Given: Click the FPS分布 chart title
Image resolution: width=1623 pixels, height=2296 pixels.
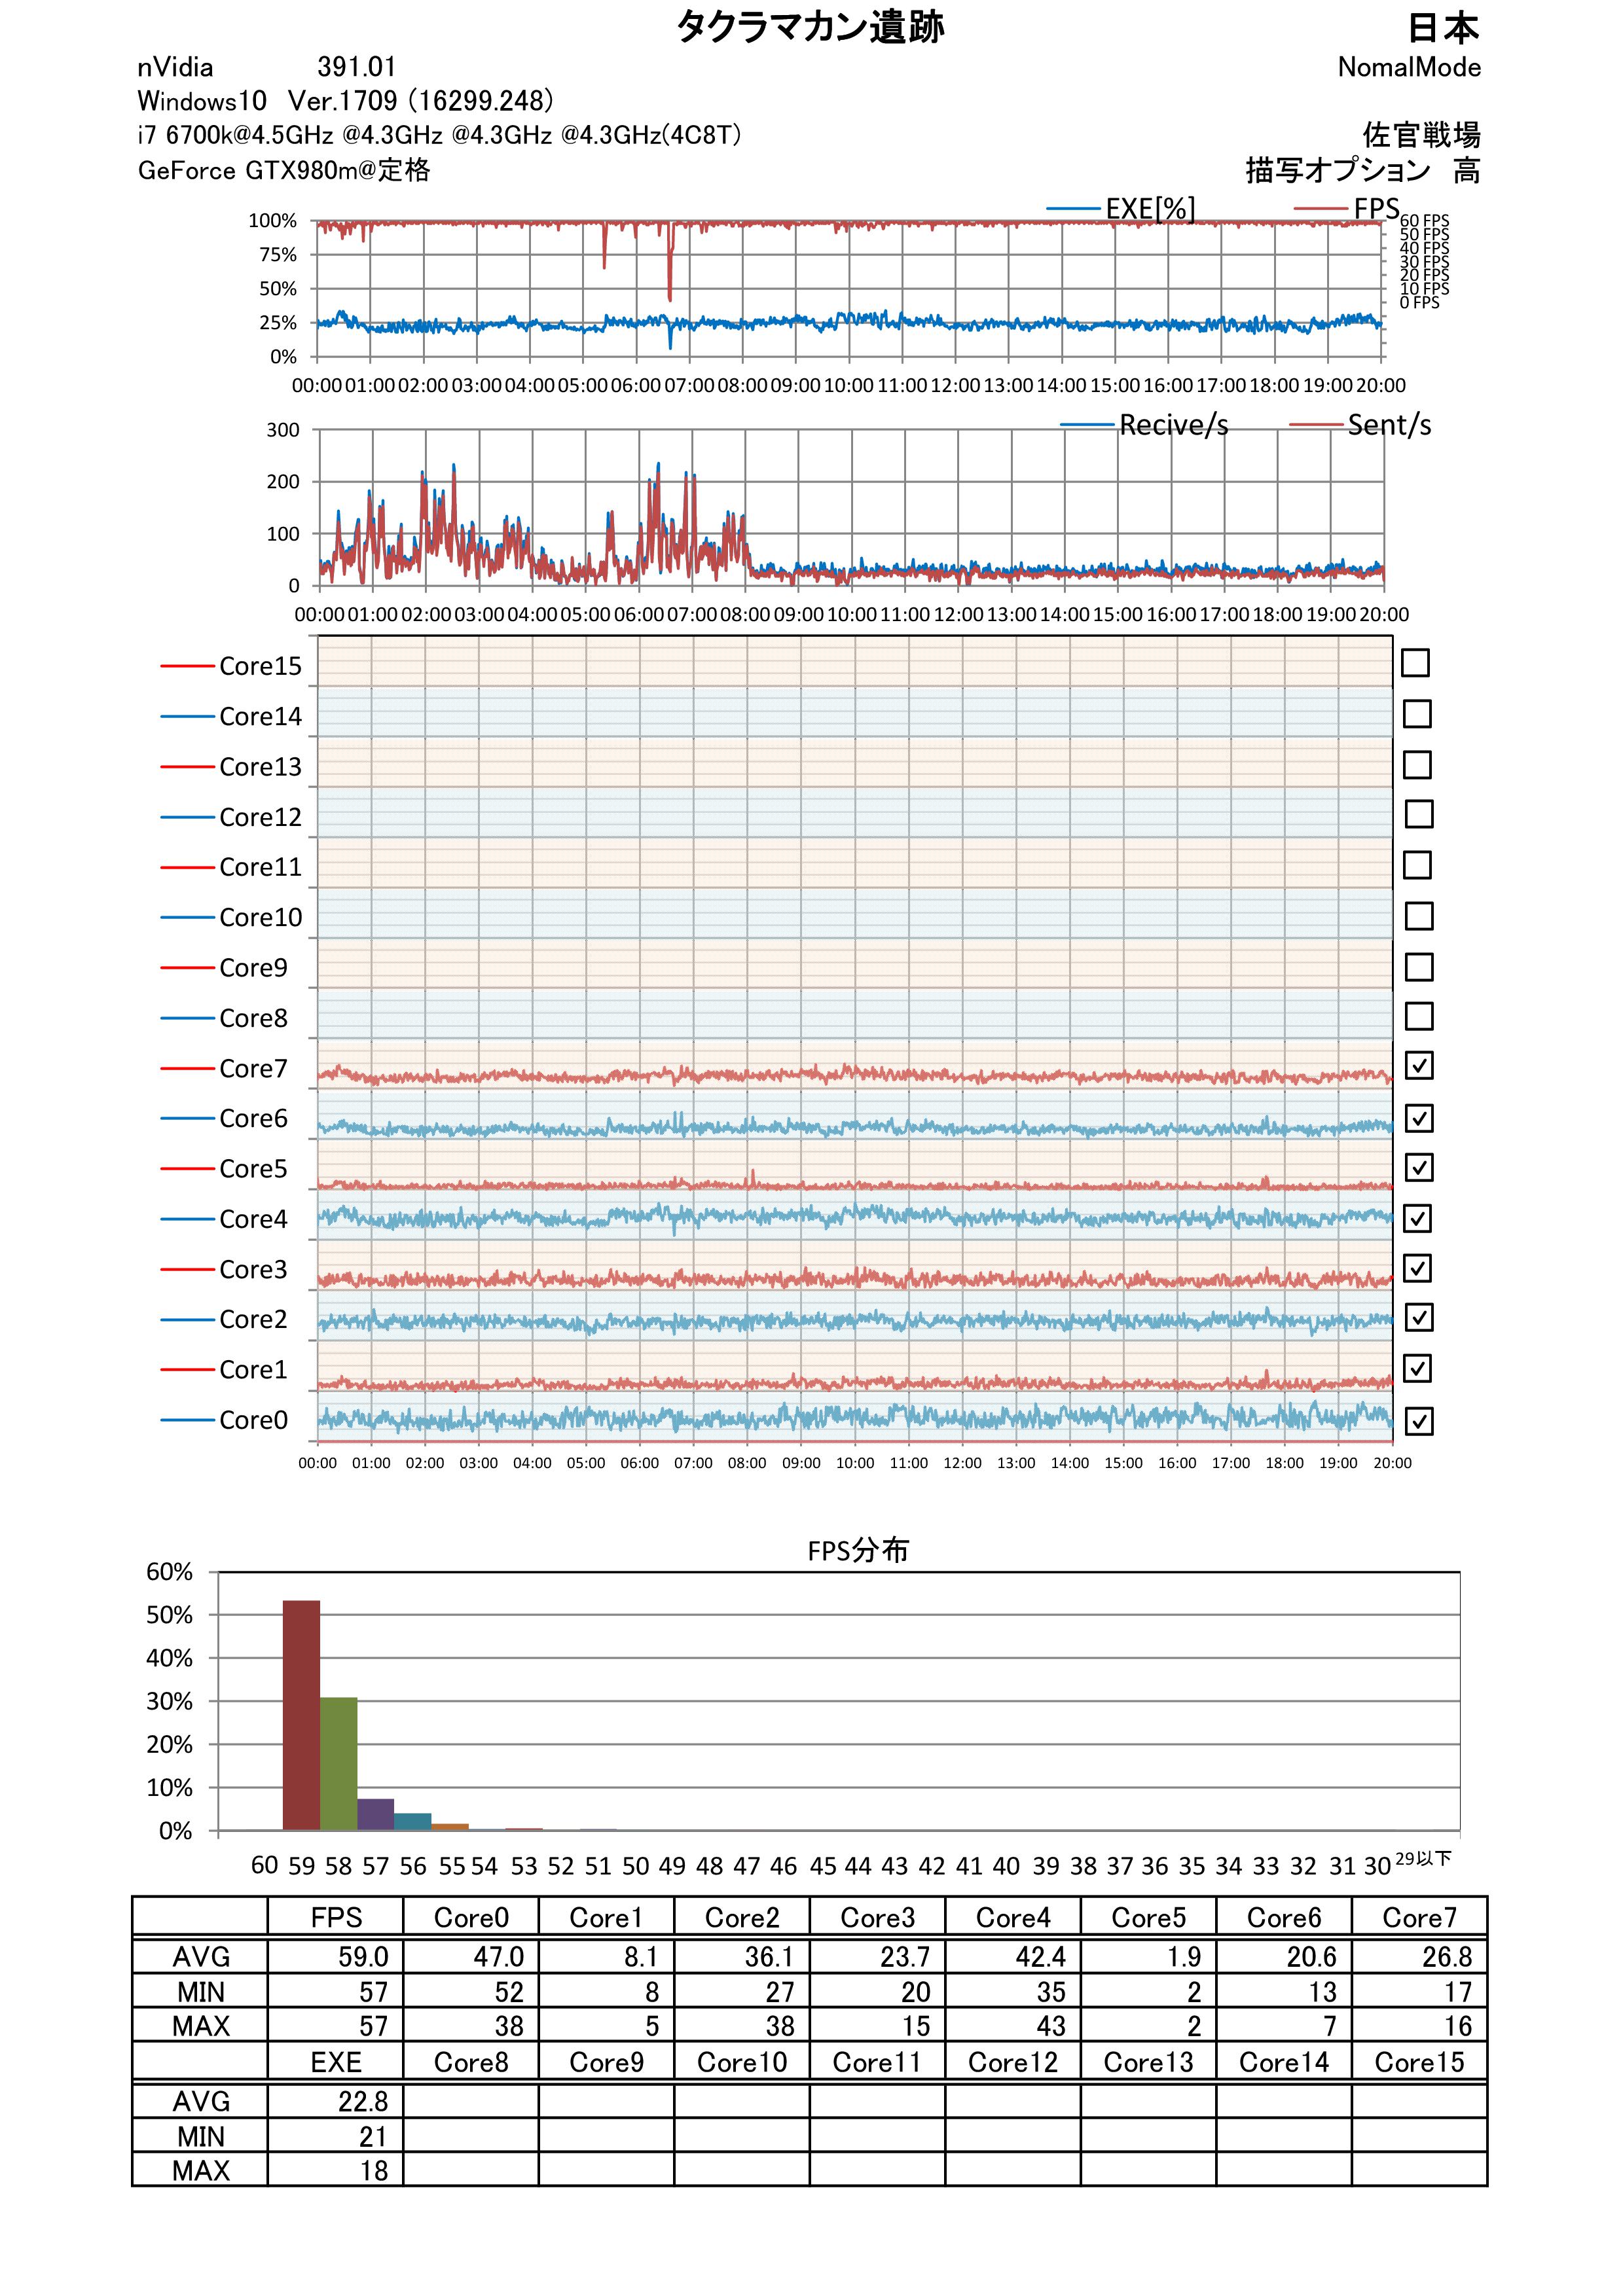Looking at the screenshot, I should [x=858, y=1550].
